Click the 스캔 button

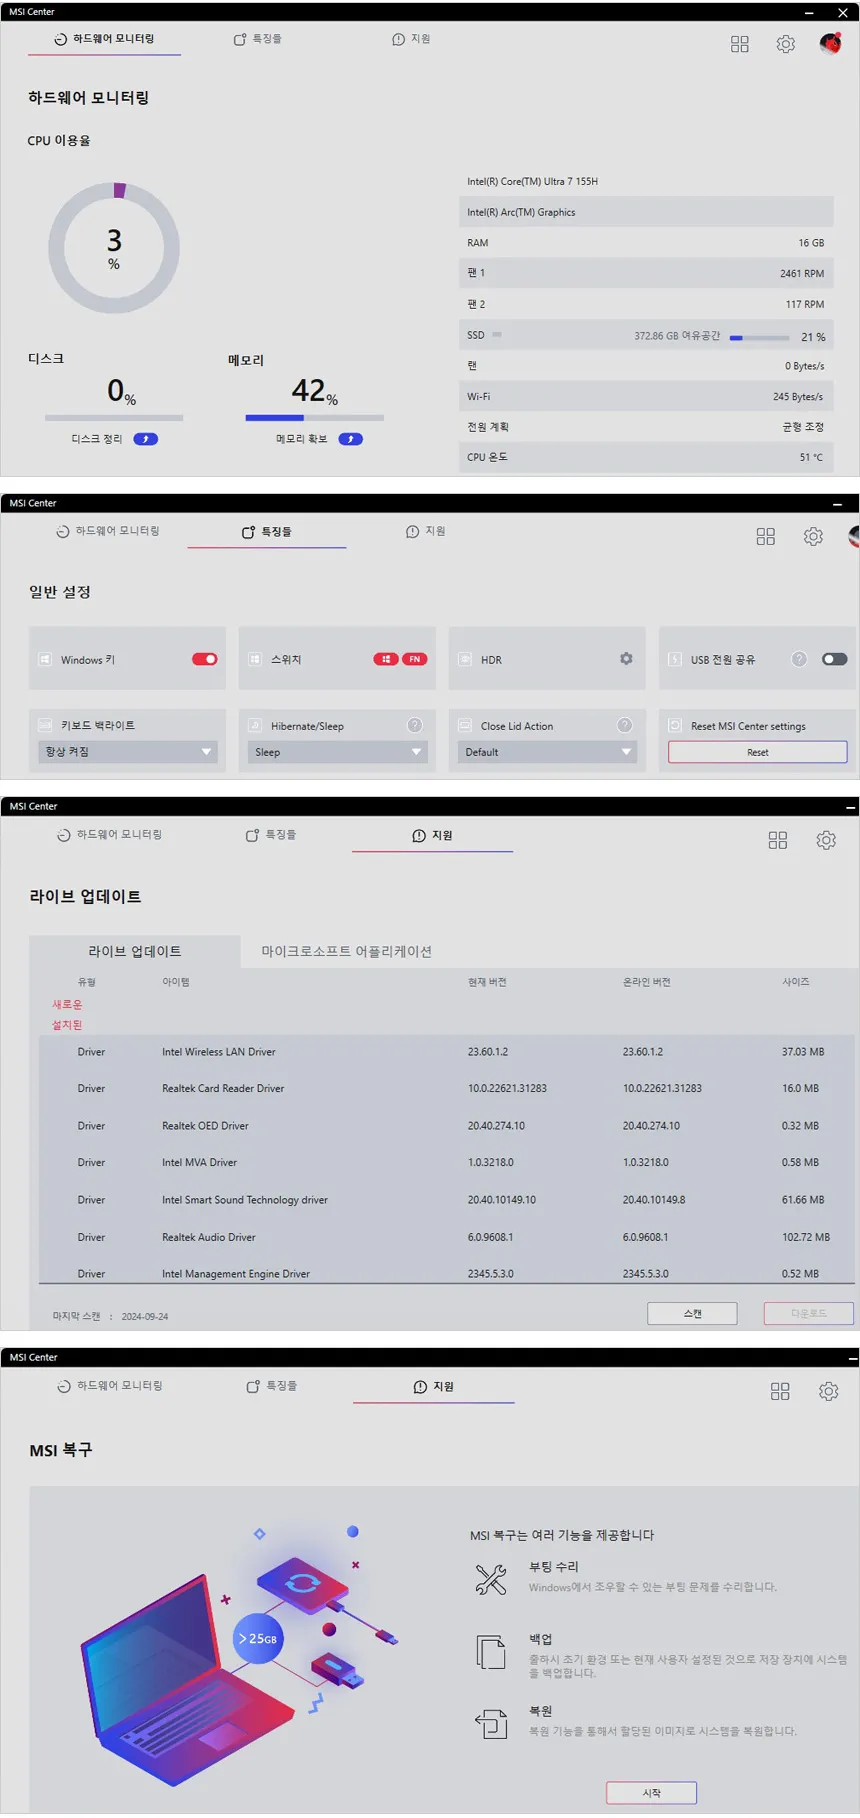point(692,1313)
